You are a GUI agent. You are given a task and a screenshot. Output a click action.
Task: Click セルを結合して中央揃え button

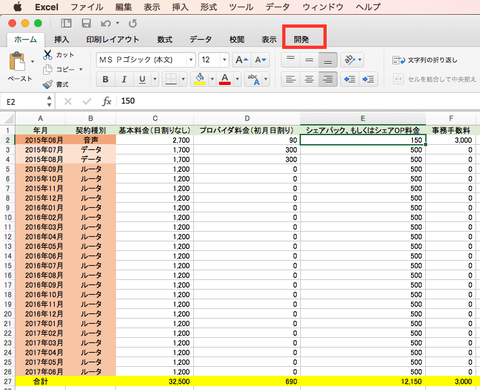(x=434, y=79)
